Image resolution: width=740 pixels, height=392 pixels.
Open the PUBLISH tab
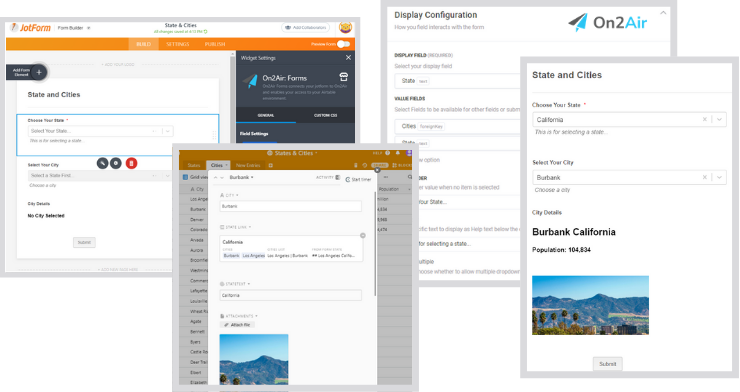[215, 44]
